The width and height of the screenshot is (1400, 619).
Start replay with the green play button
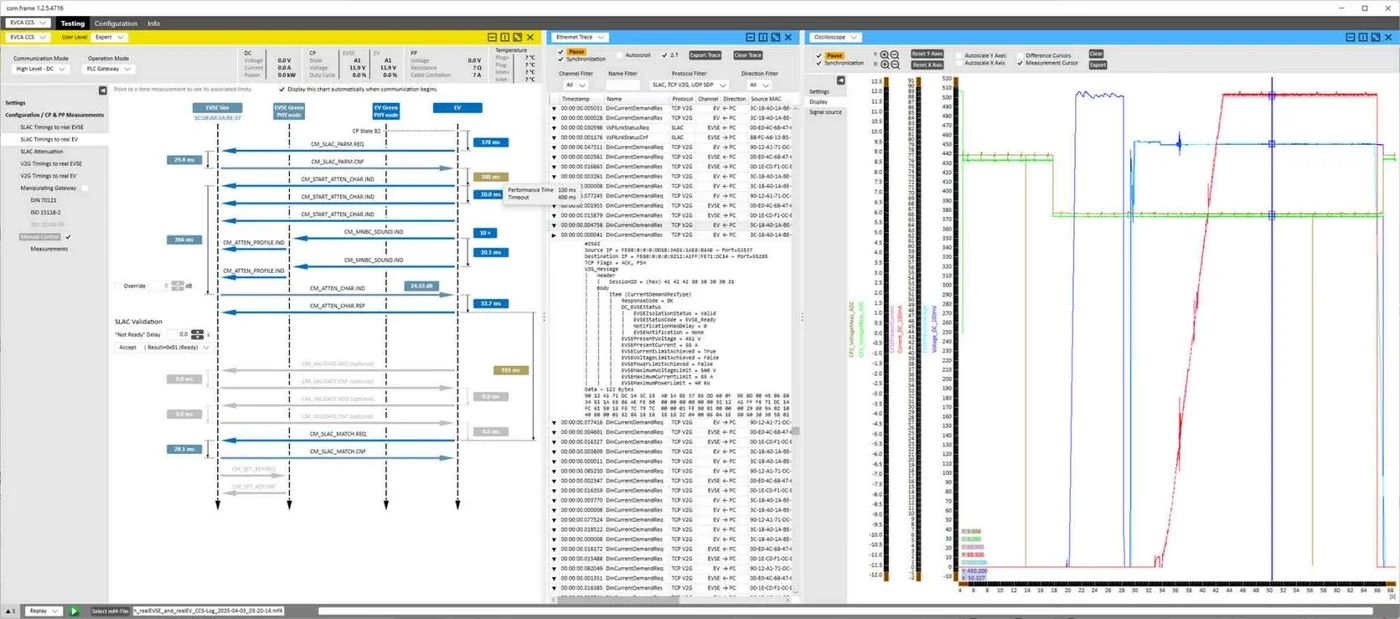point(74,610)
